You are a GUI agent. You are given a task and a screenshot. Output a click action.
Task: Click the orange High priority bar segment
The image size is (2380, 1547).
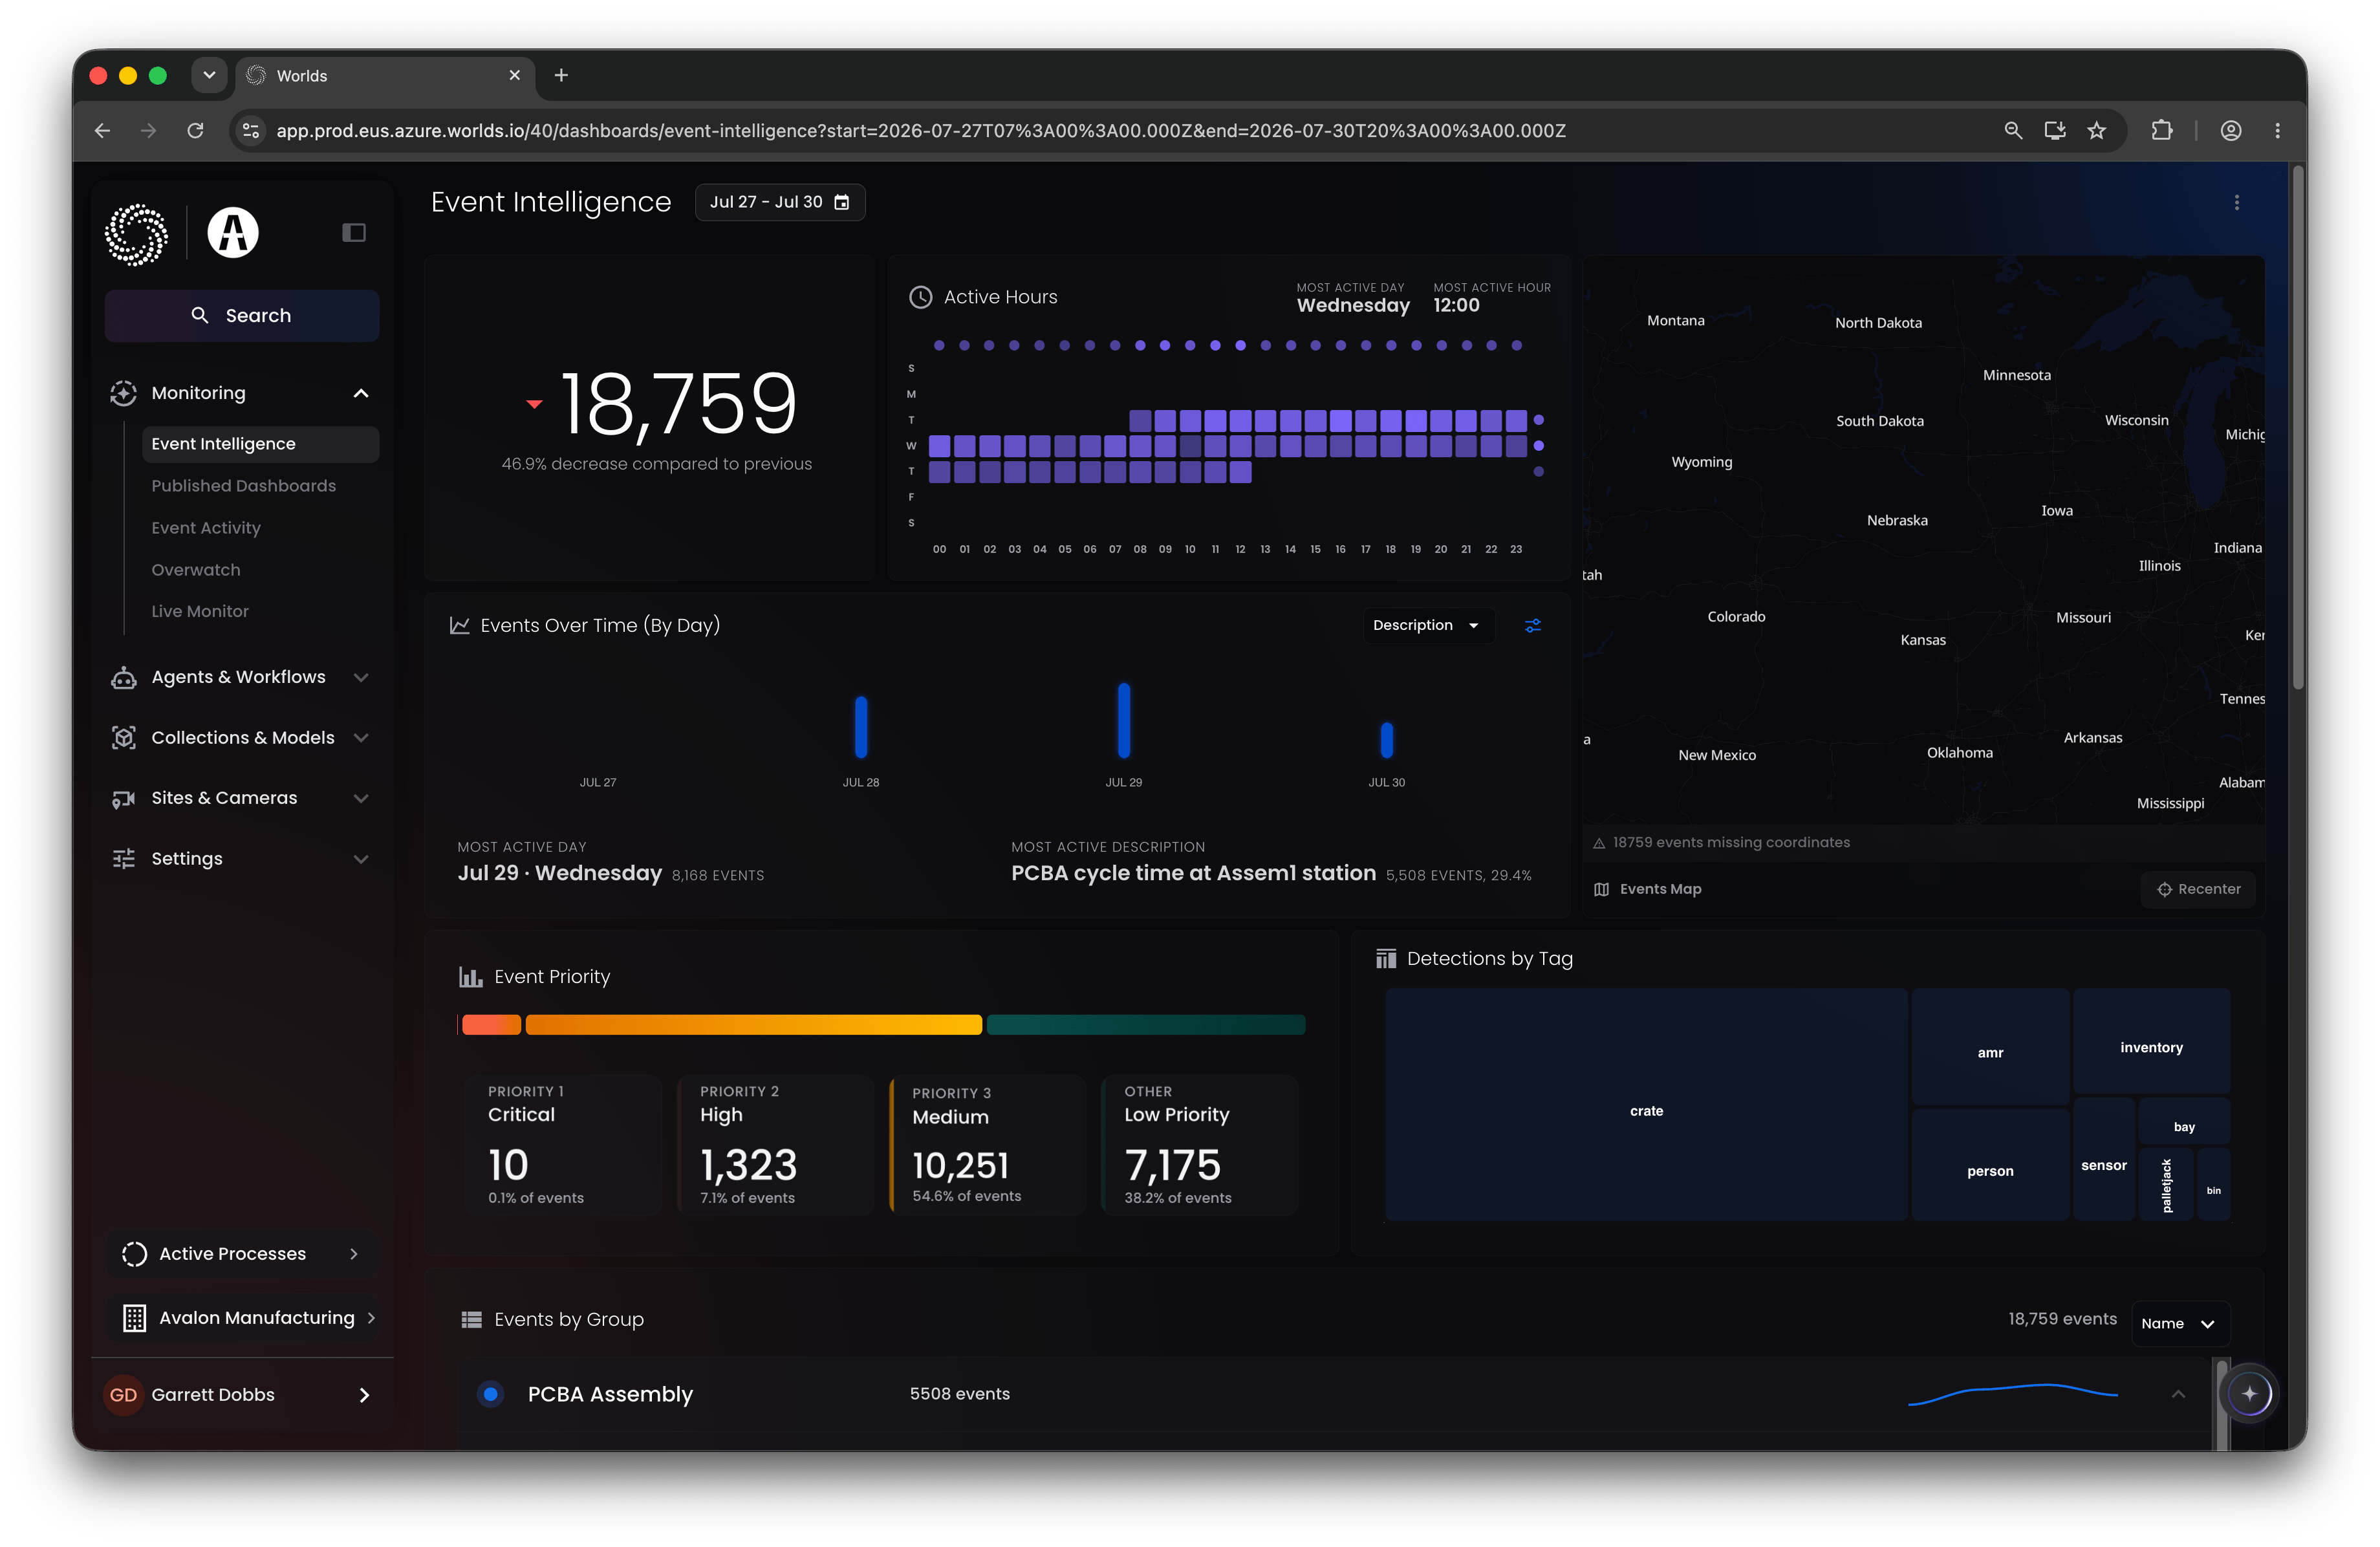click(x=754, y=1025)
